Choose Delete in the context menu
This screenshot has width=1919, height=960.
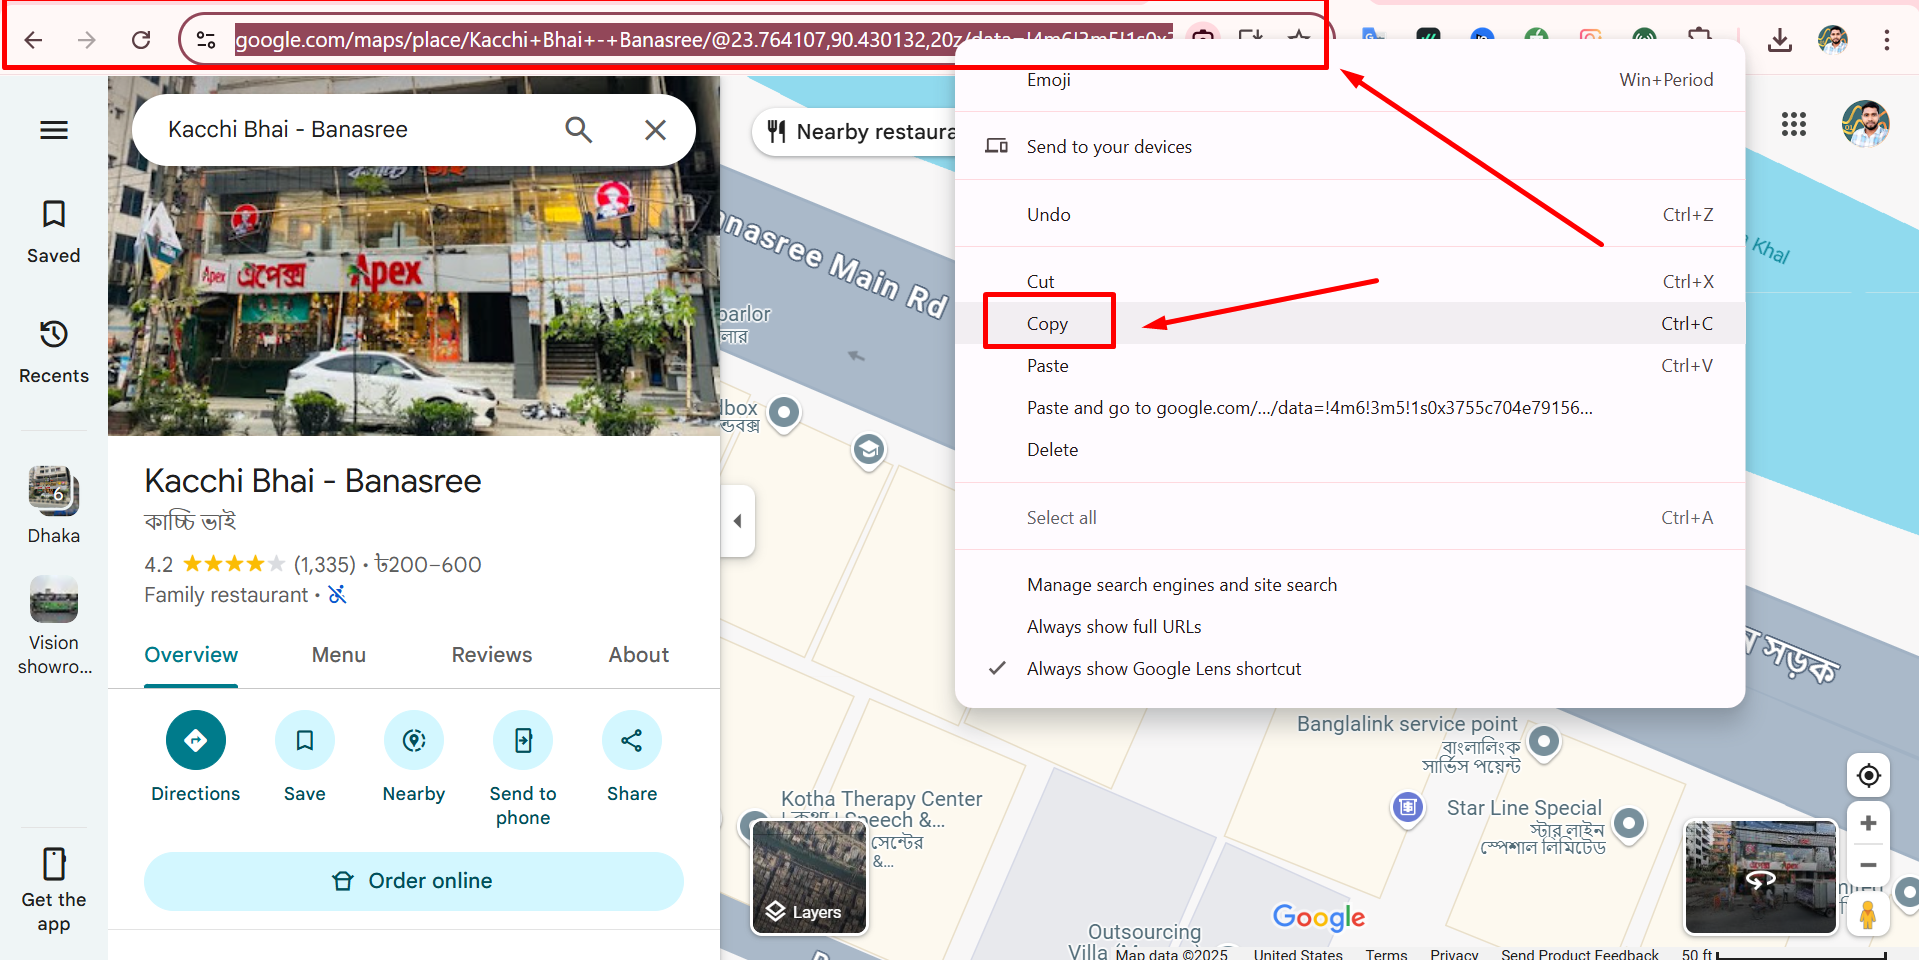click(1350, 450)
